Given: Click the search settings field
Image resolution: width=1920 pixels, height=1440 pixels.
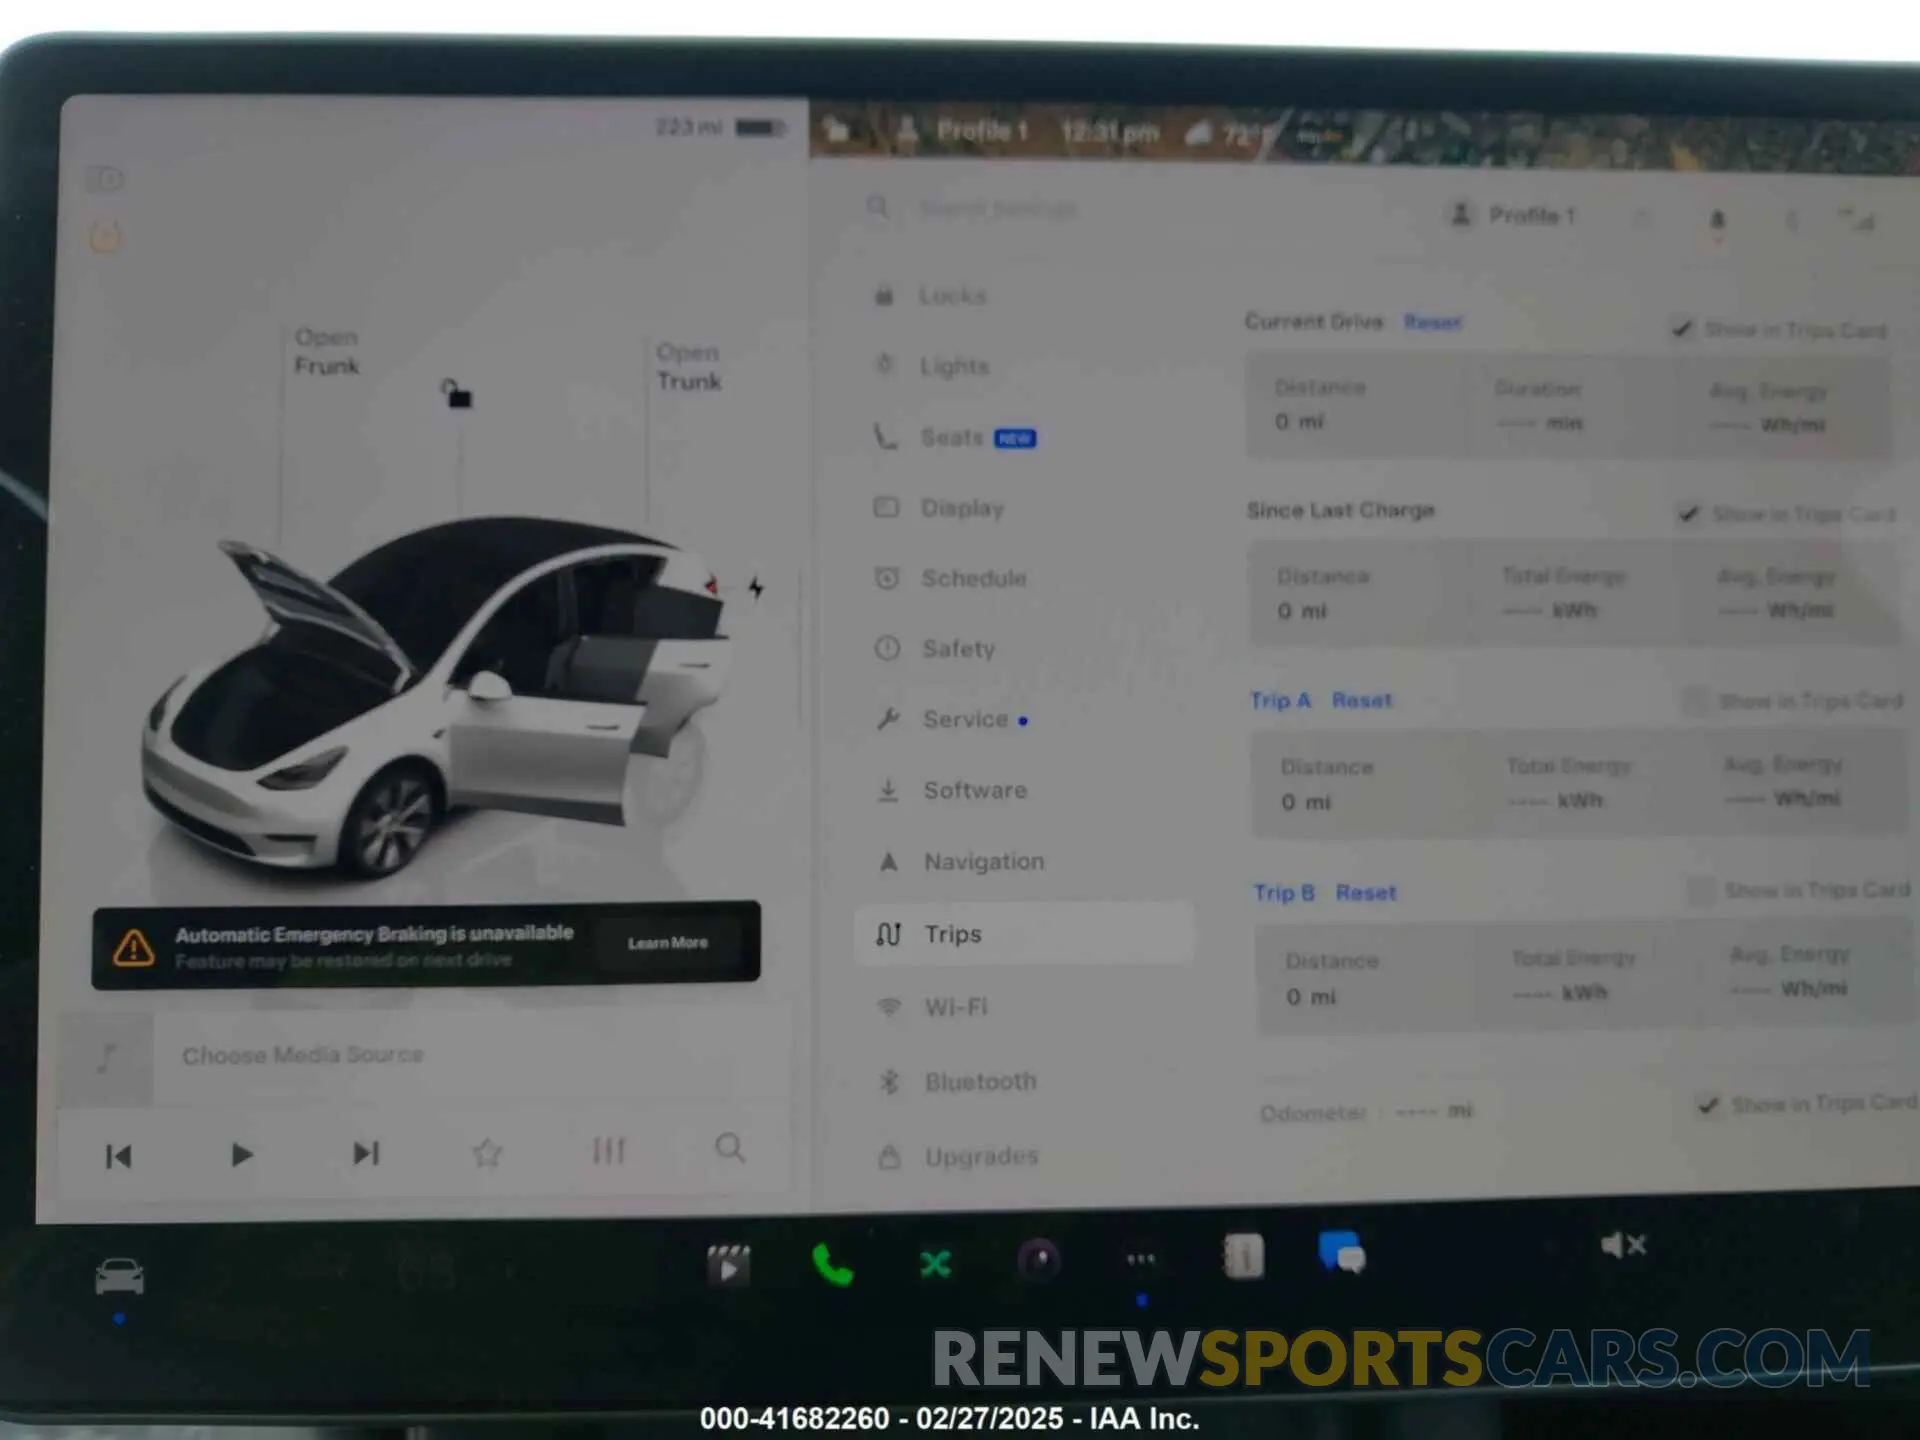Looking at the screenshot, I should 1000,208.
